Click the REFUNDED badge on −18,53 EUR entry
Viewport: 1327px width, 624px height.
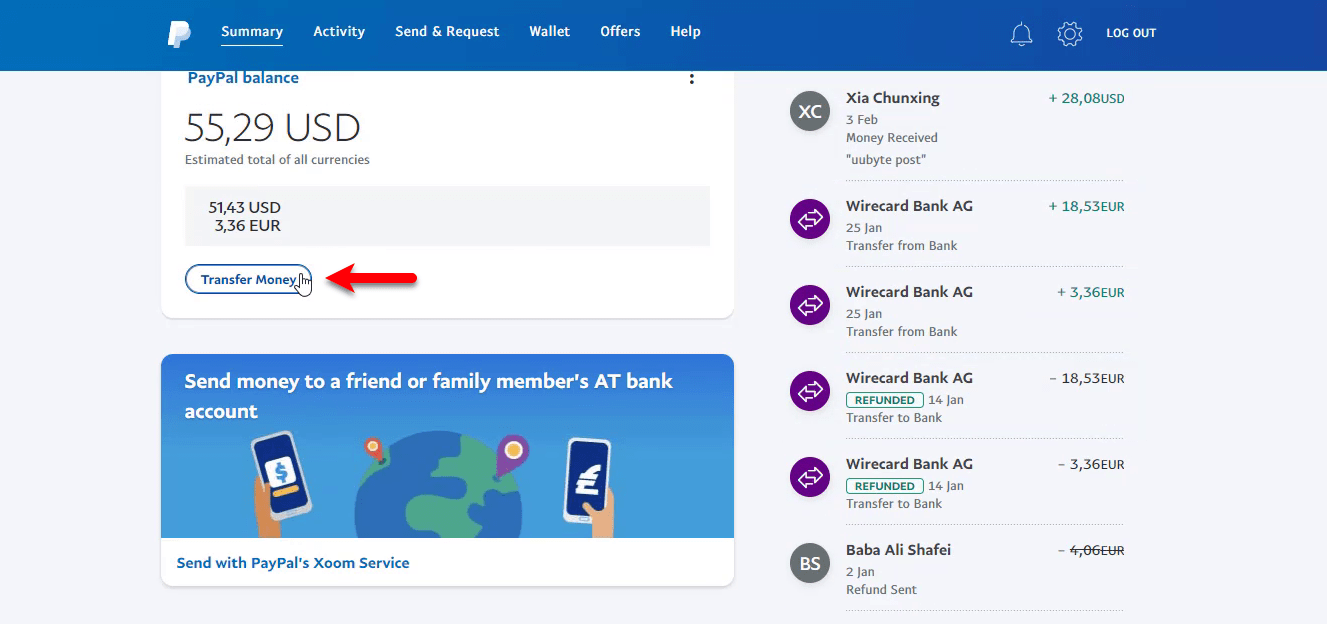point(885,400)
